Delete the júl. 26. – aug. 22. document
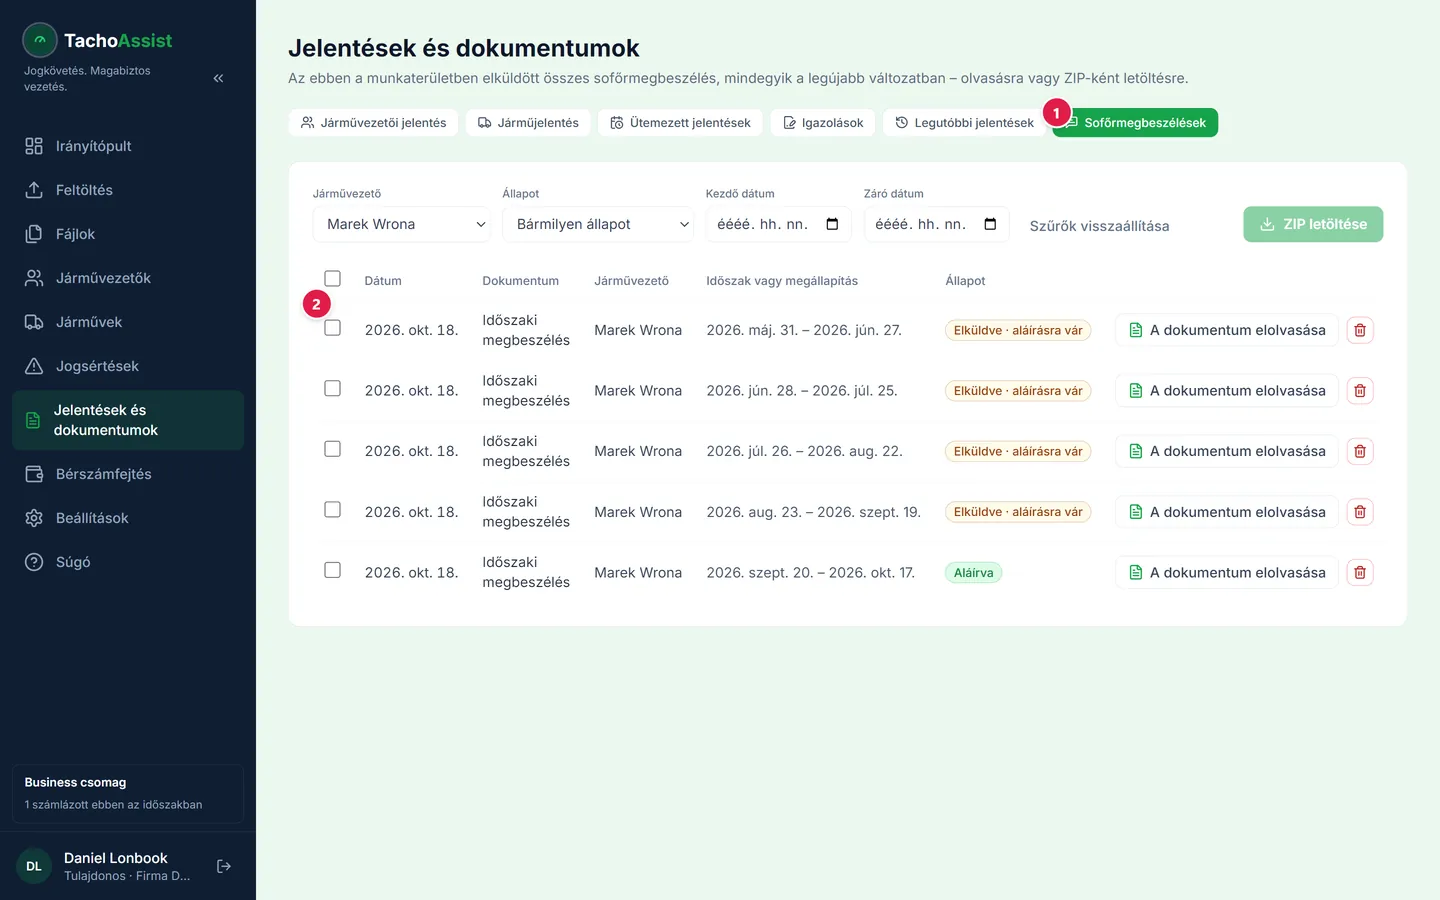Image resolution: width=1440 pixels, height=900 pixels. 1360,451
